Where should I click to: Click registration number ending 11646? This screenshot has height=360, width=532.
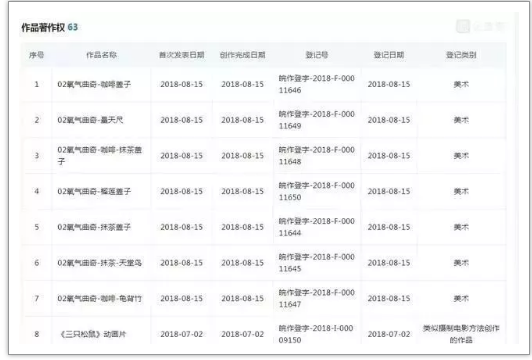[x=317, y=84]
